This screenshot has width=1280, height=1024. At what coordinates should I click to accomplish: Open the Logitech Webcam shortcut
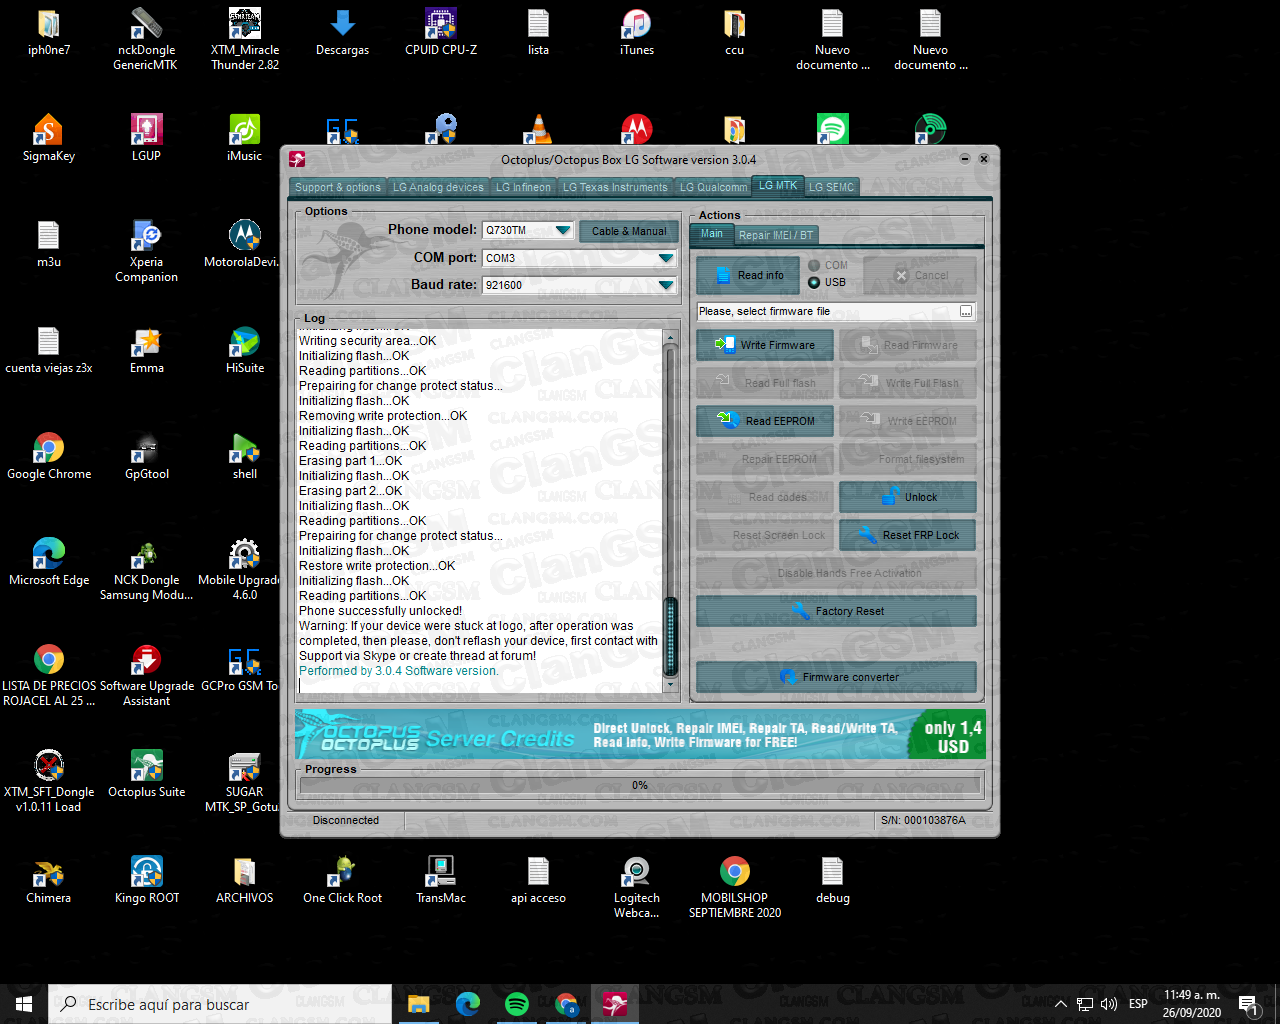coord(636,888)
